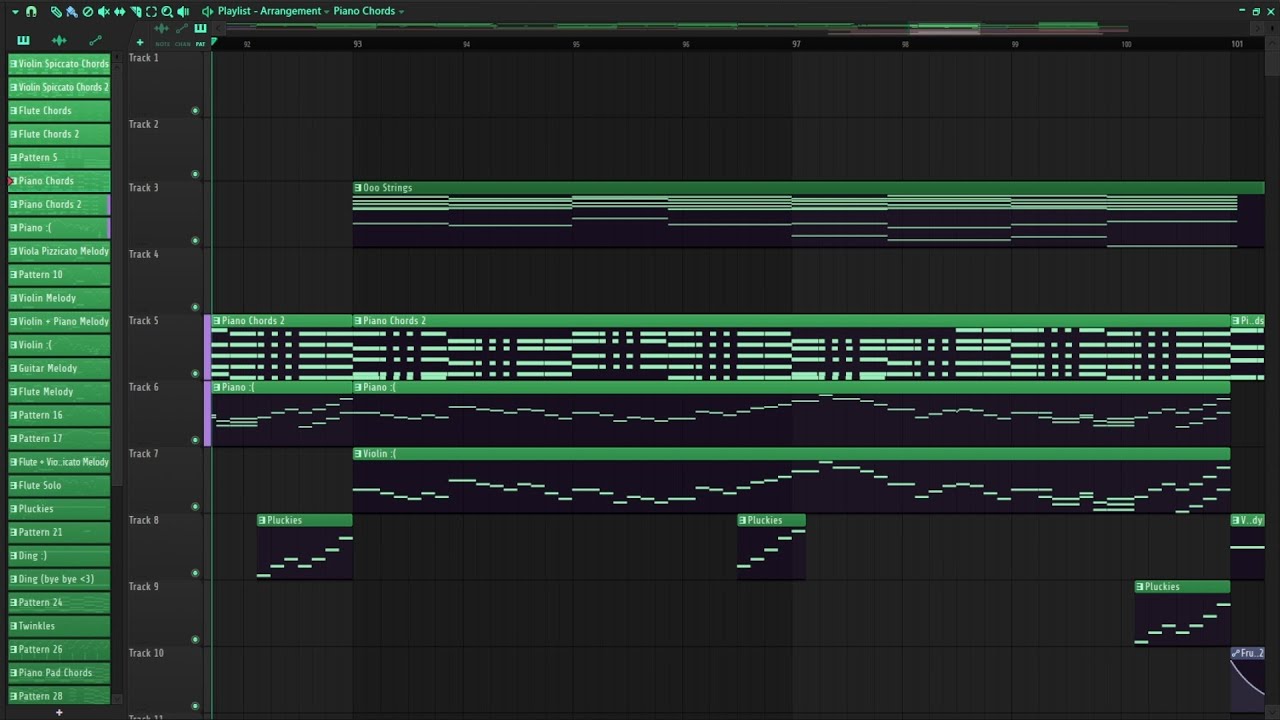Click the add plus icon above tracks

pos(140,42)
